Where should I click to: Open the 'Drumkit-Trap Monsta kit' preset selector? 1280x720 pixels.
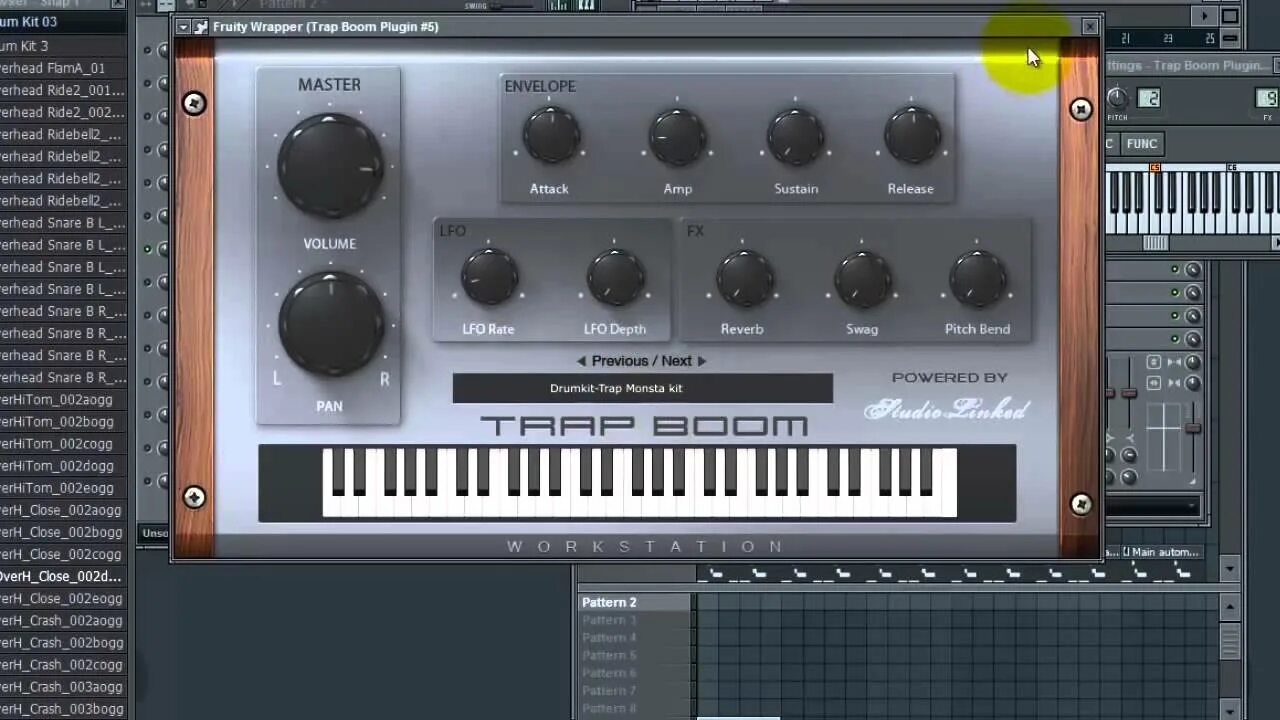[x=642, y=388]
